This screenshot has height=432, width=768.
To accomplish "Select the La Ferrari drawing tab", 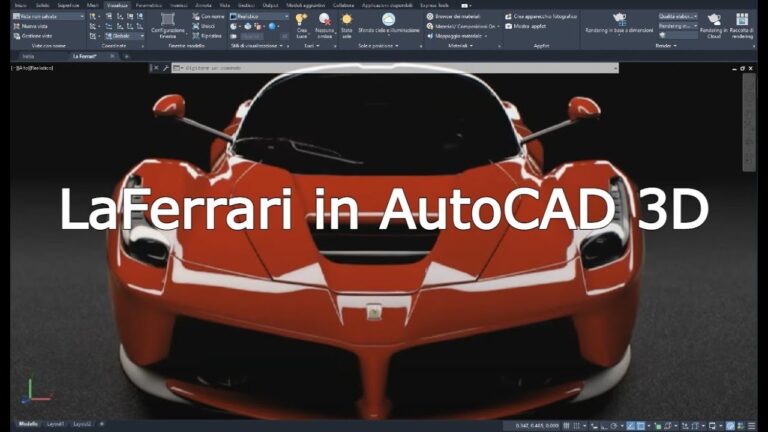I will tap(84, 56).
